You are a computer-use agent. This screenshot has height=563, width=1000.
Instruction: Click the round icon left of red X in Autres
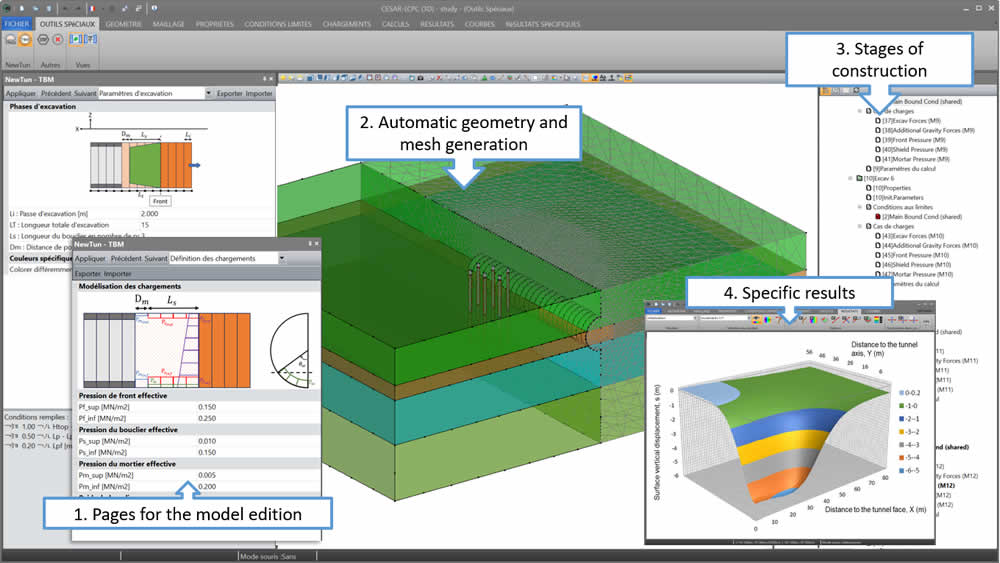[43, 40]
